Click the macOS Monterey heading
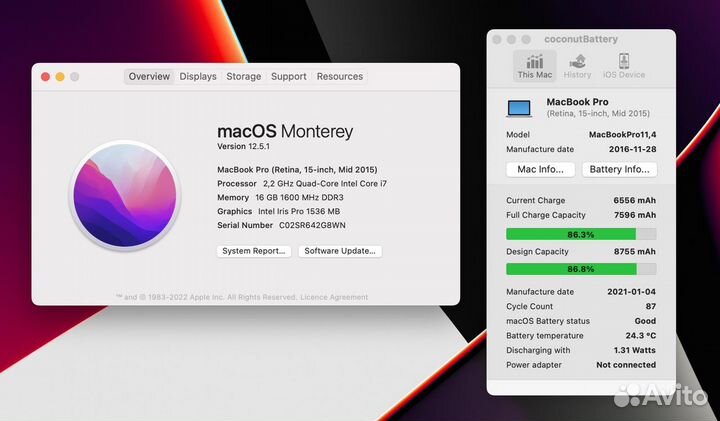 285,132
